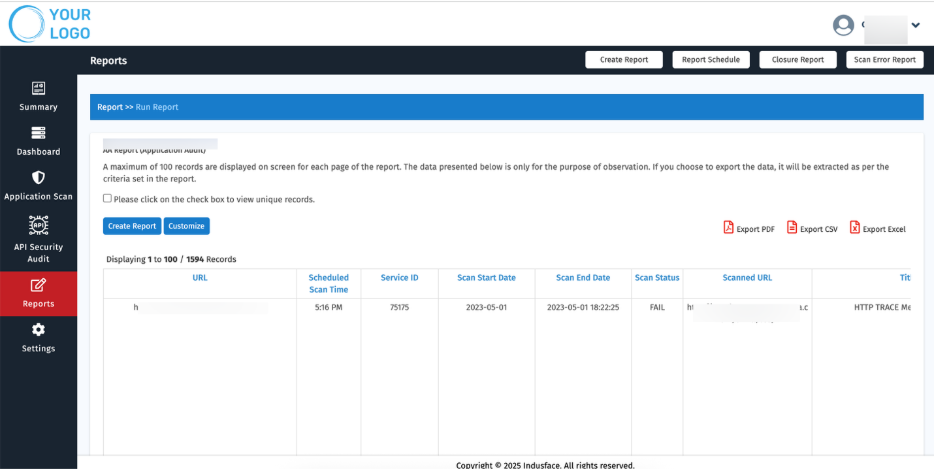This screenshot has height=469, width=936.
Task: Sort by Scan End Date column header
Action: tap(583, 277)
